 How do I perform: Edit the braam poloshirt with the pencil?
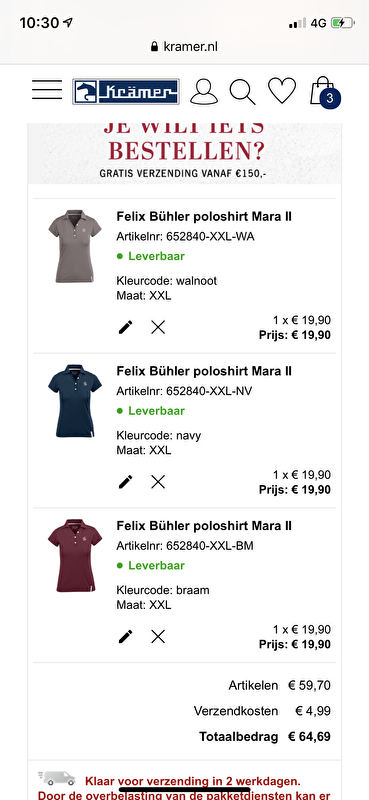coord(126,636)
